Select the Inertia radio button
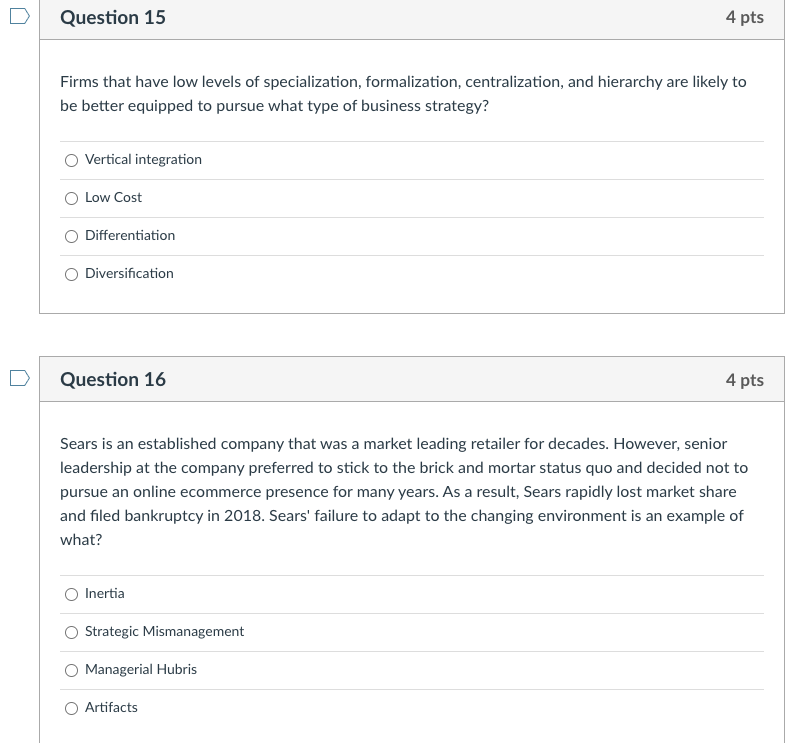 click(x=71, y=594)
